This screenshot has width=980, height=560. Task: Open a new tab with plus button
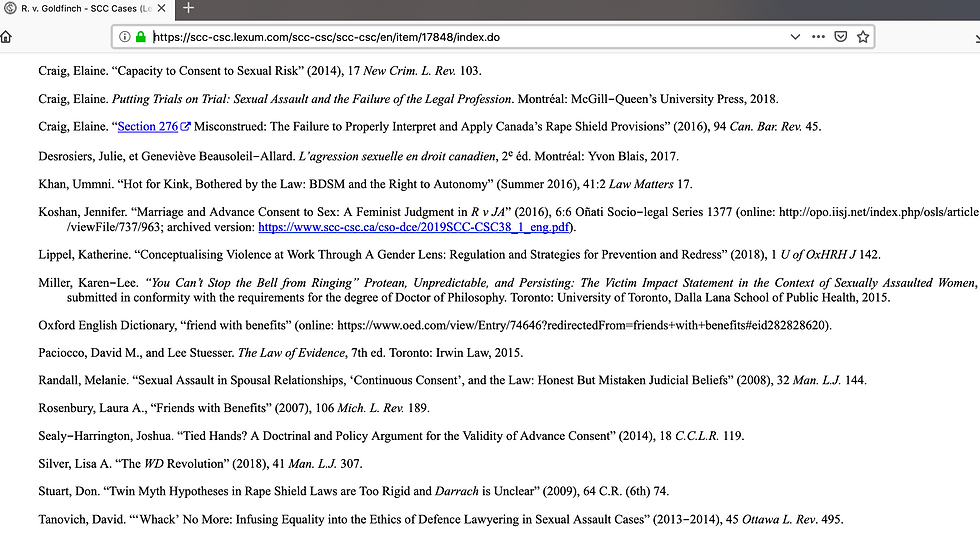[188, 8]
